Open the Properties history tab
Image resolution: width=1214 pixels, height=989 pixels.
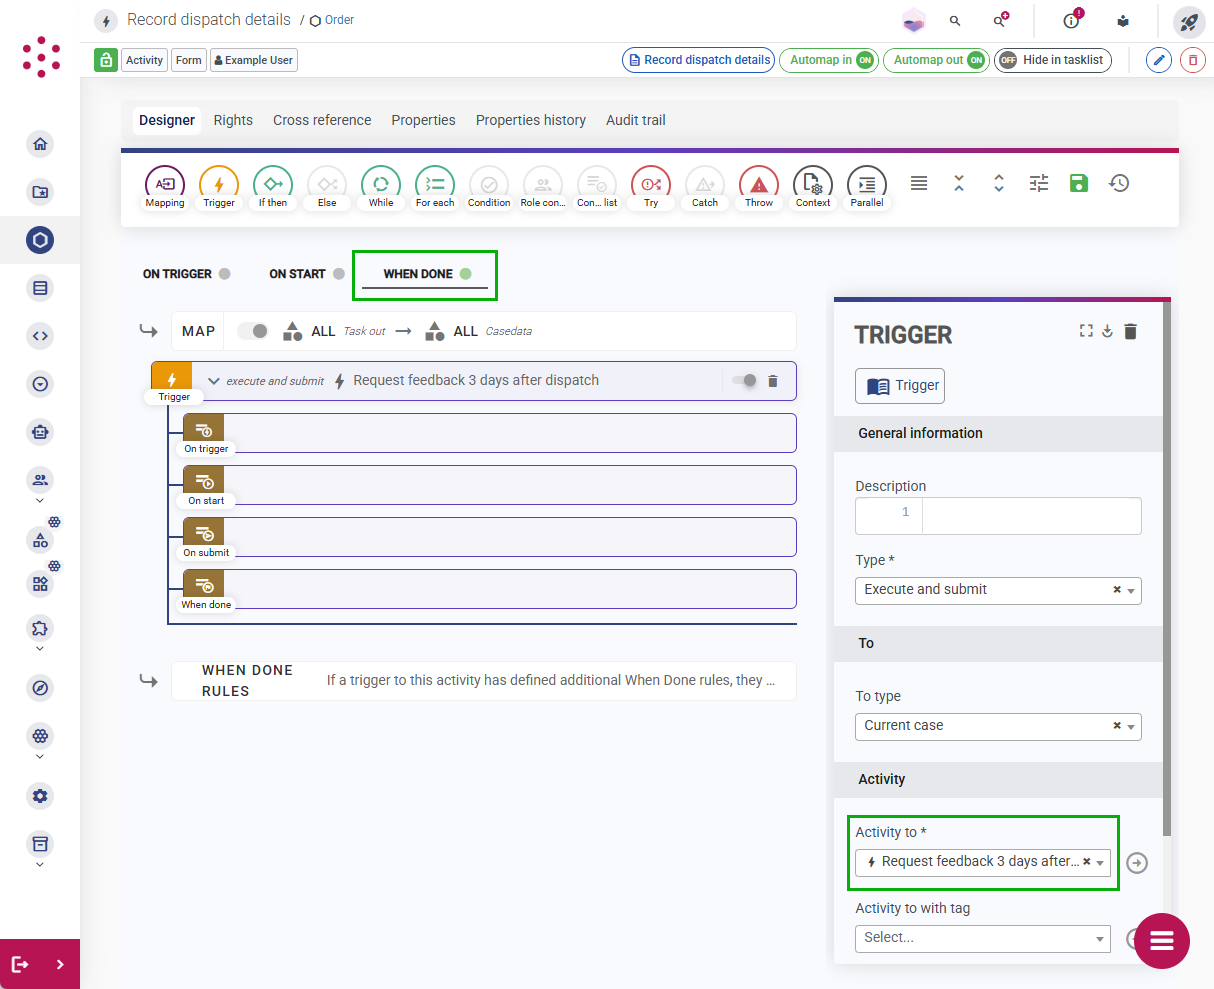click(531, 120)
